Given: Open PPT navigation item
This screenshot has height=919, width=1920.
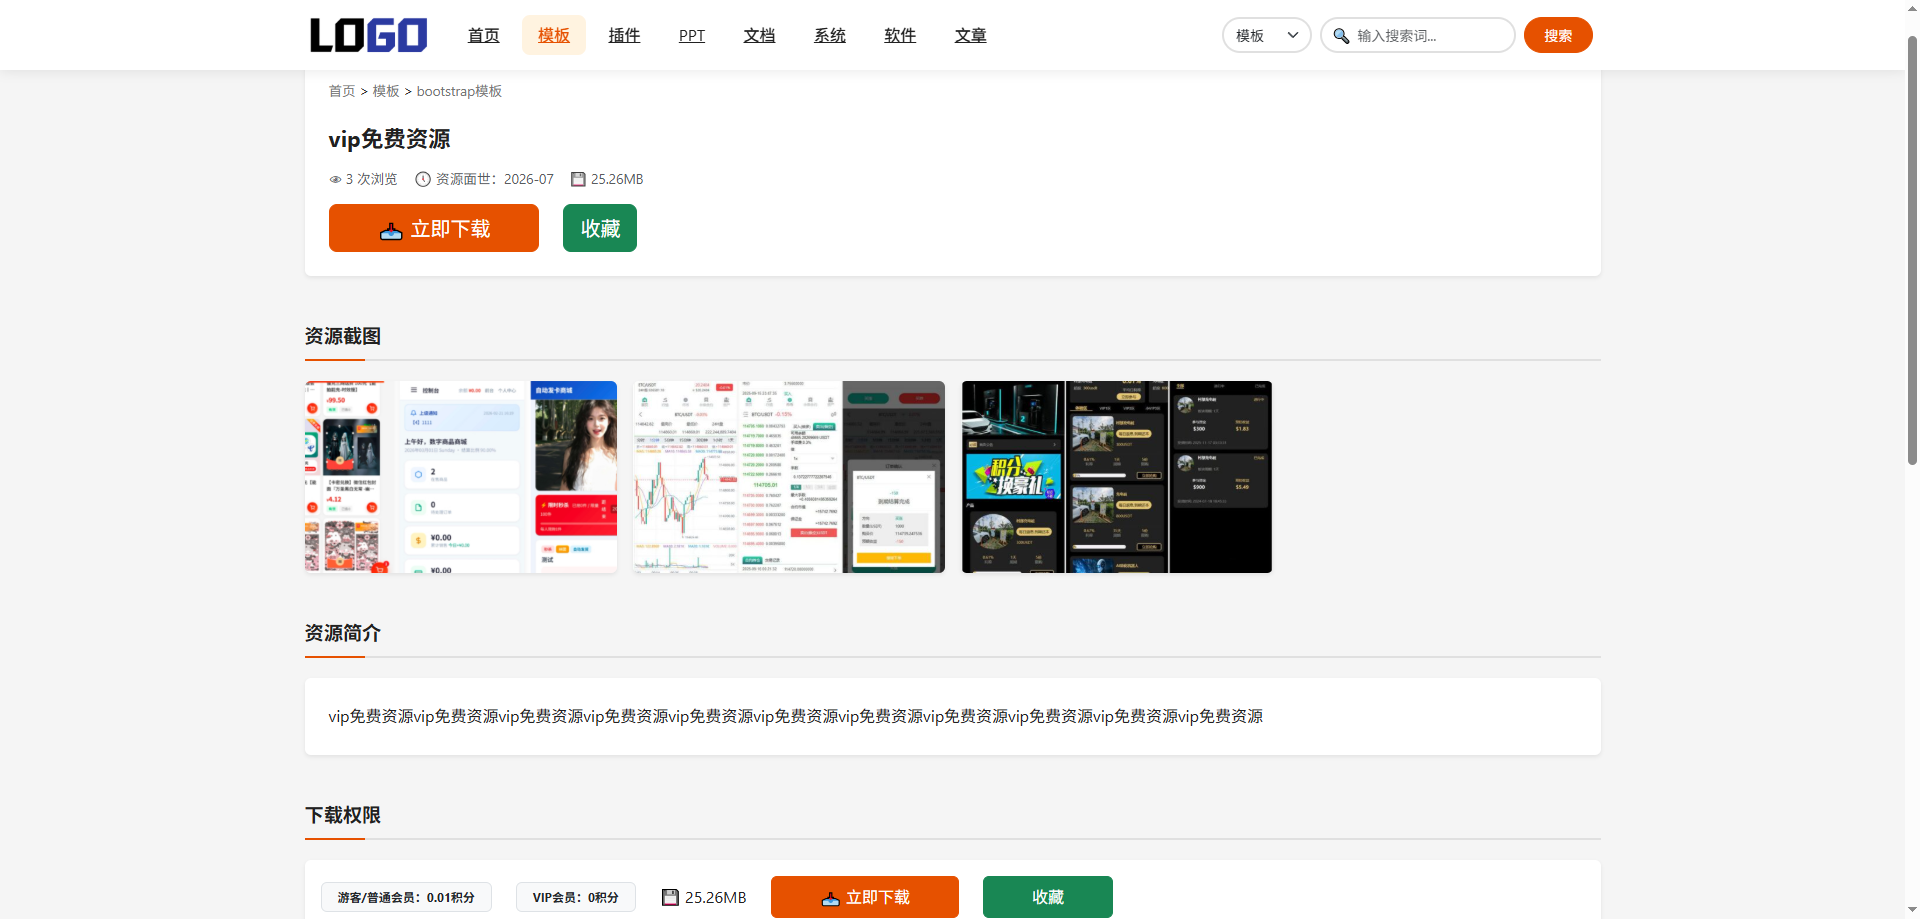Looking at the screenshot, I should [x=692, y=35].
